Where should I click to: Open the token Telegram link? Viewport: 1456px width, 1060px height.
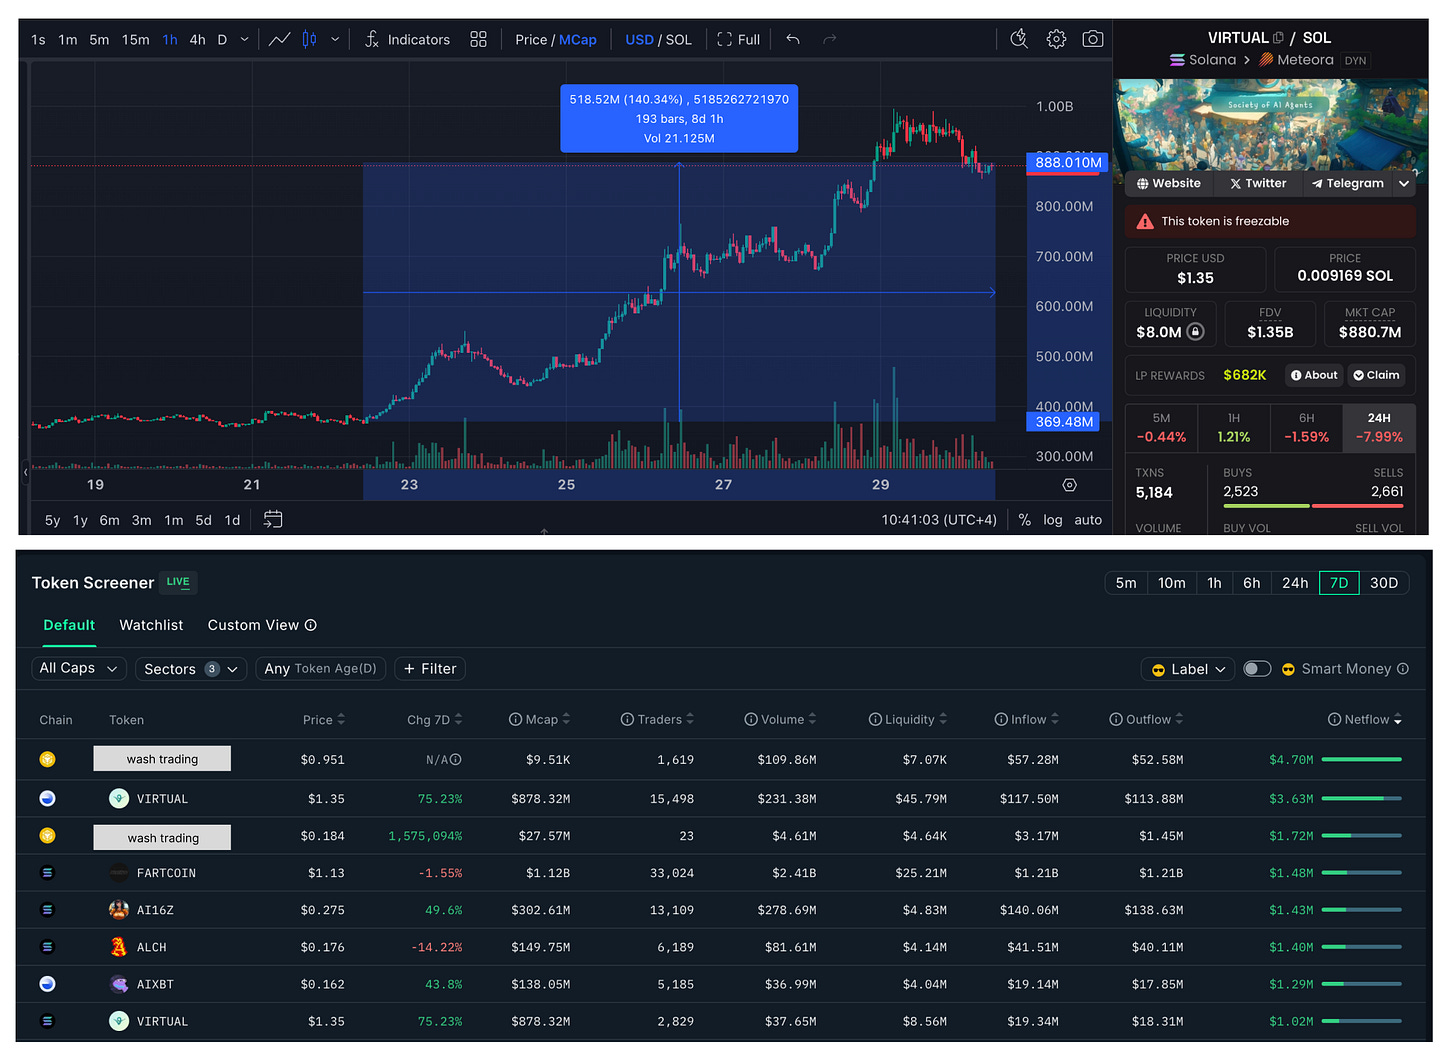click(x=1348, y=184)
